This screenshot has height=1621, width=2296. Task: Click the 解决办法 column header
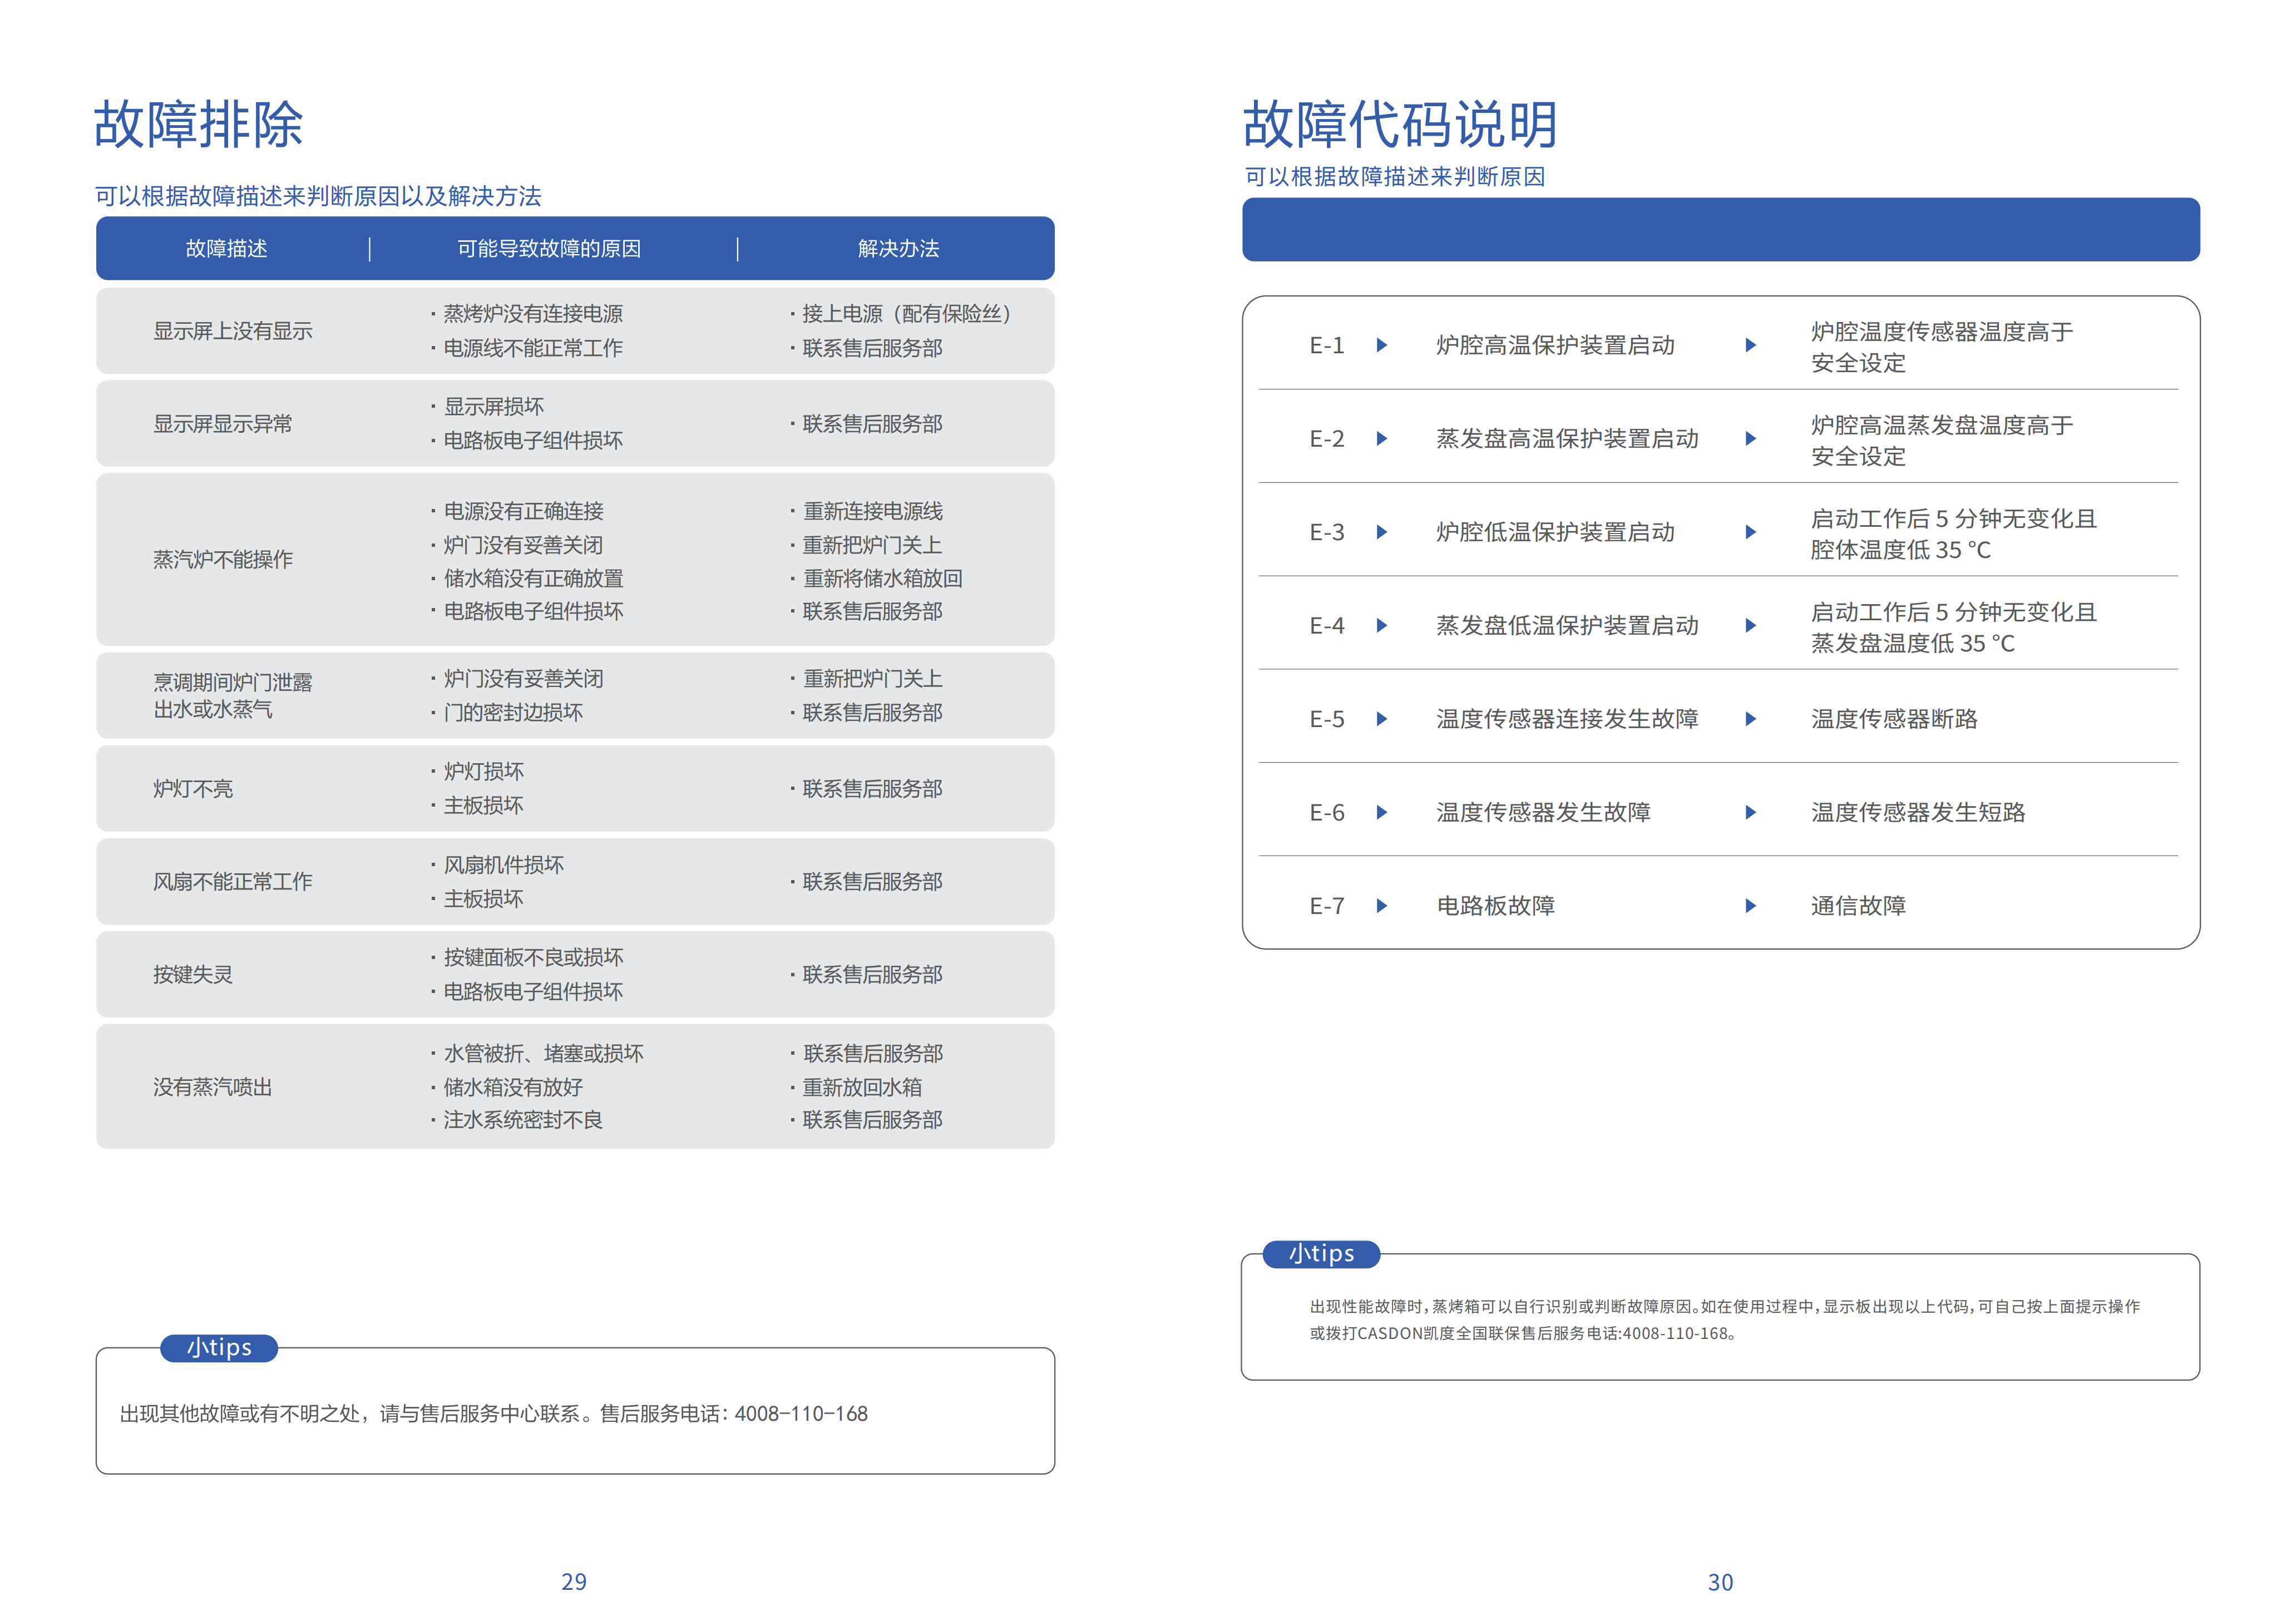898,249
